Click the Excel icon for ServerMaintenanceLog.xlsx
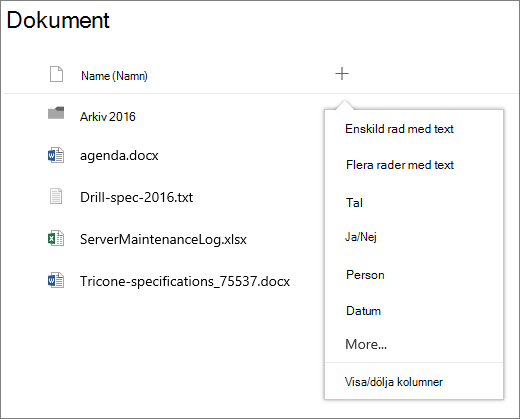The height and width of the screenshot is (419, 520). click(x=56, y=238)
